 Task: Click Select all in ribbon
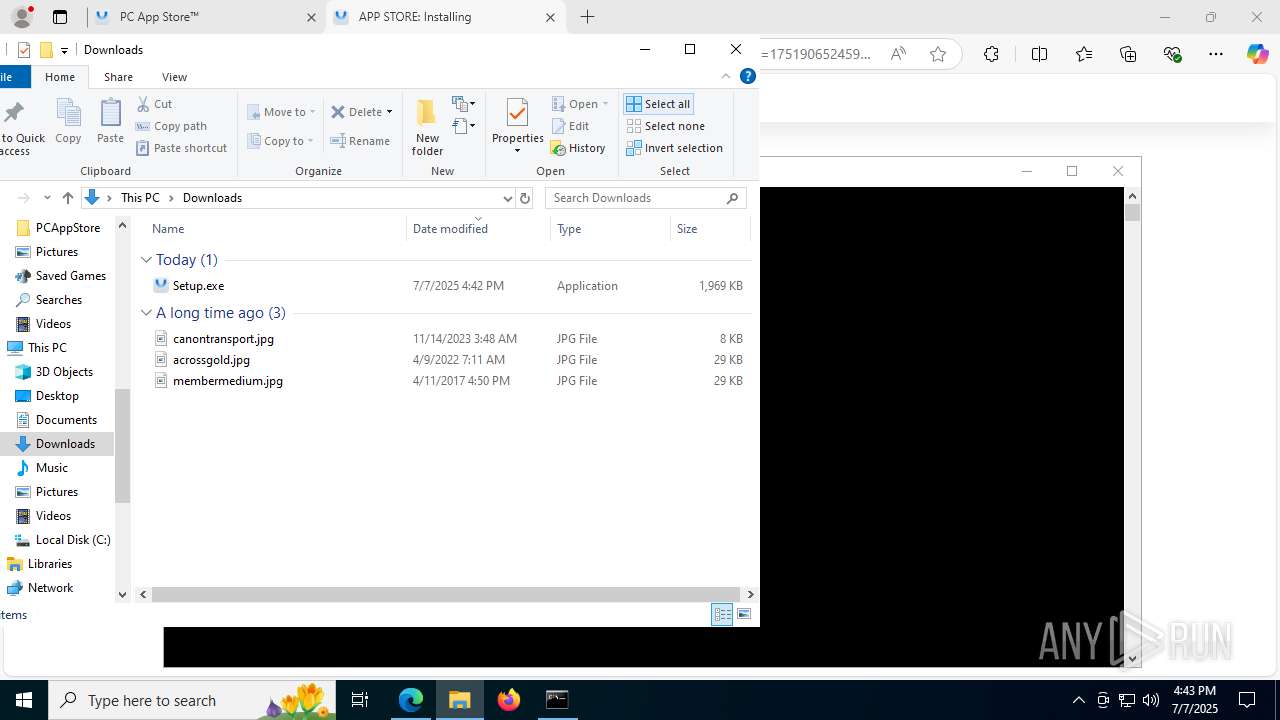[658, 104]
